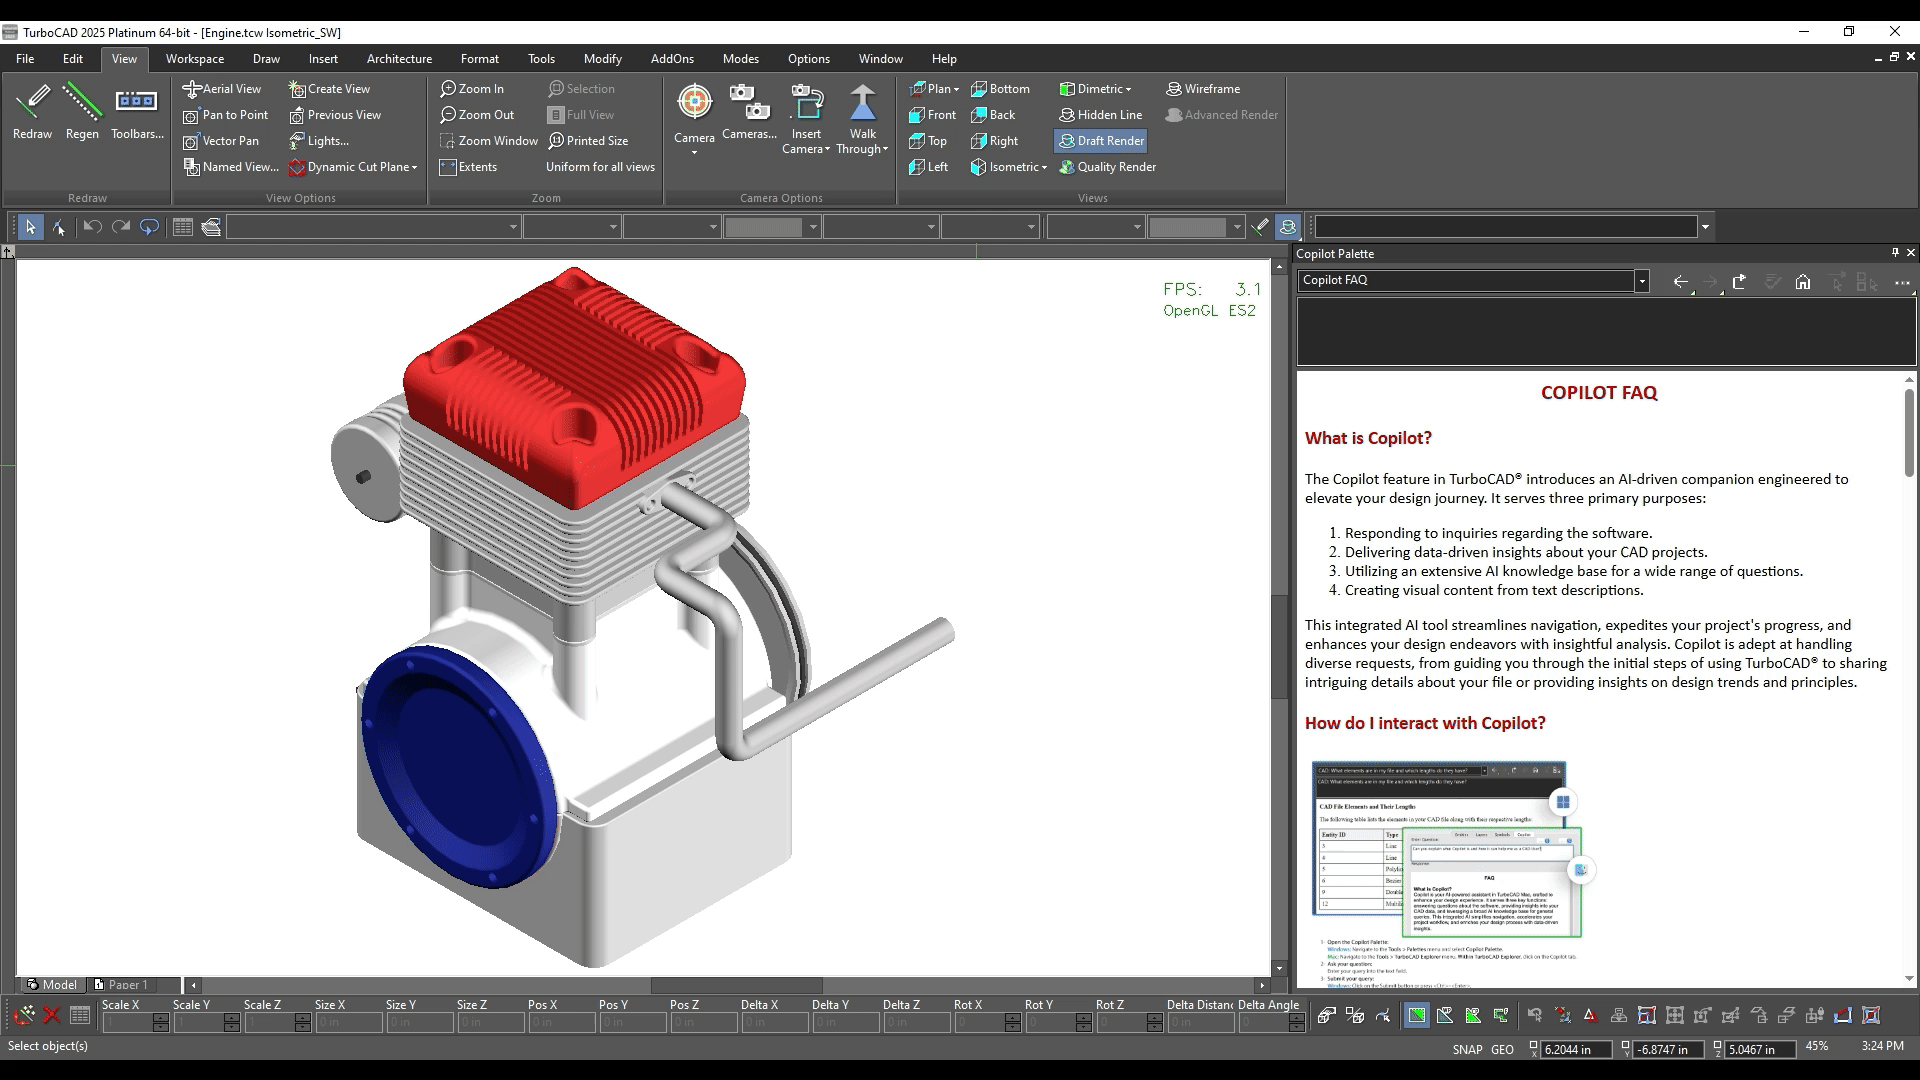Open the Copilot Palette more options menu
The image size is (1920, 1080).
point(1902,282)
